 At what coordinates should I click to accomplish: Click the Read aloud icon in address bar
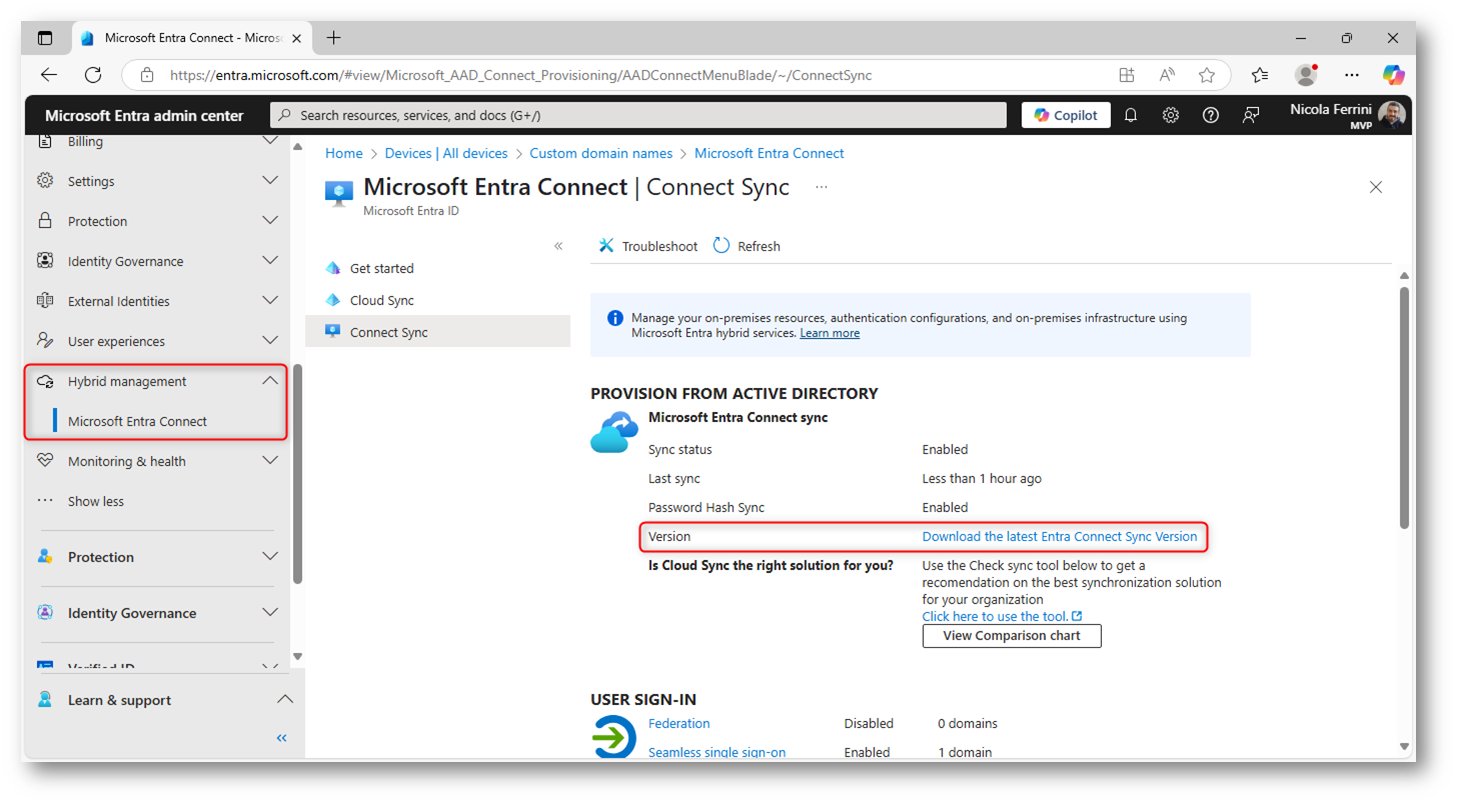pyautogui.click(x=1167, y=75)
